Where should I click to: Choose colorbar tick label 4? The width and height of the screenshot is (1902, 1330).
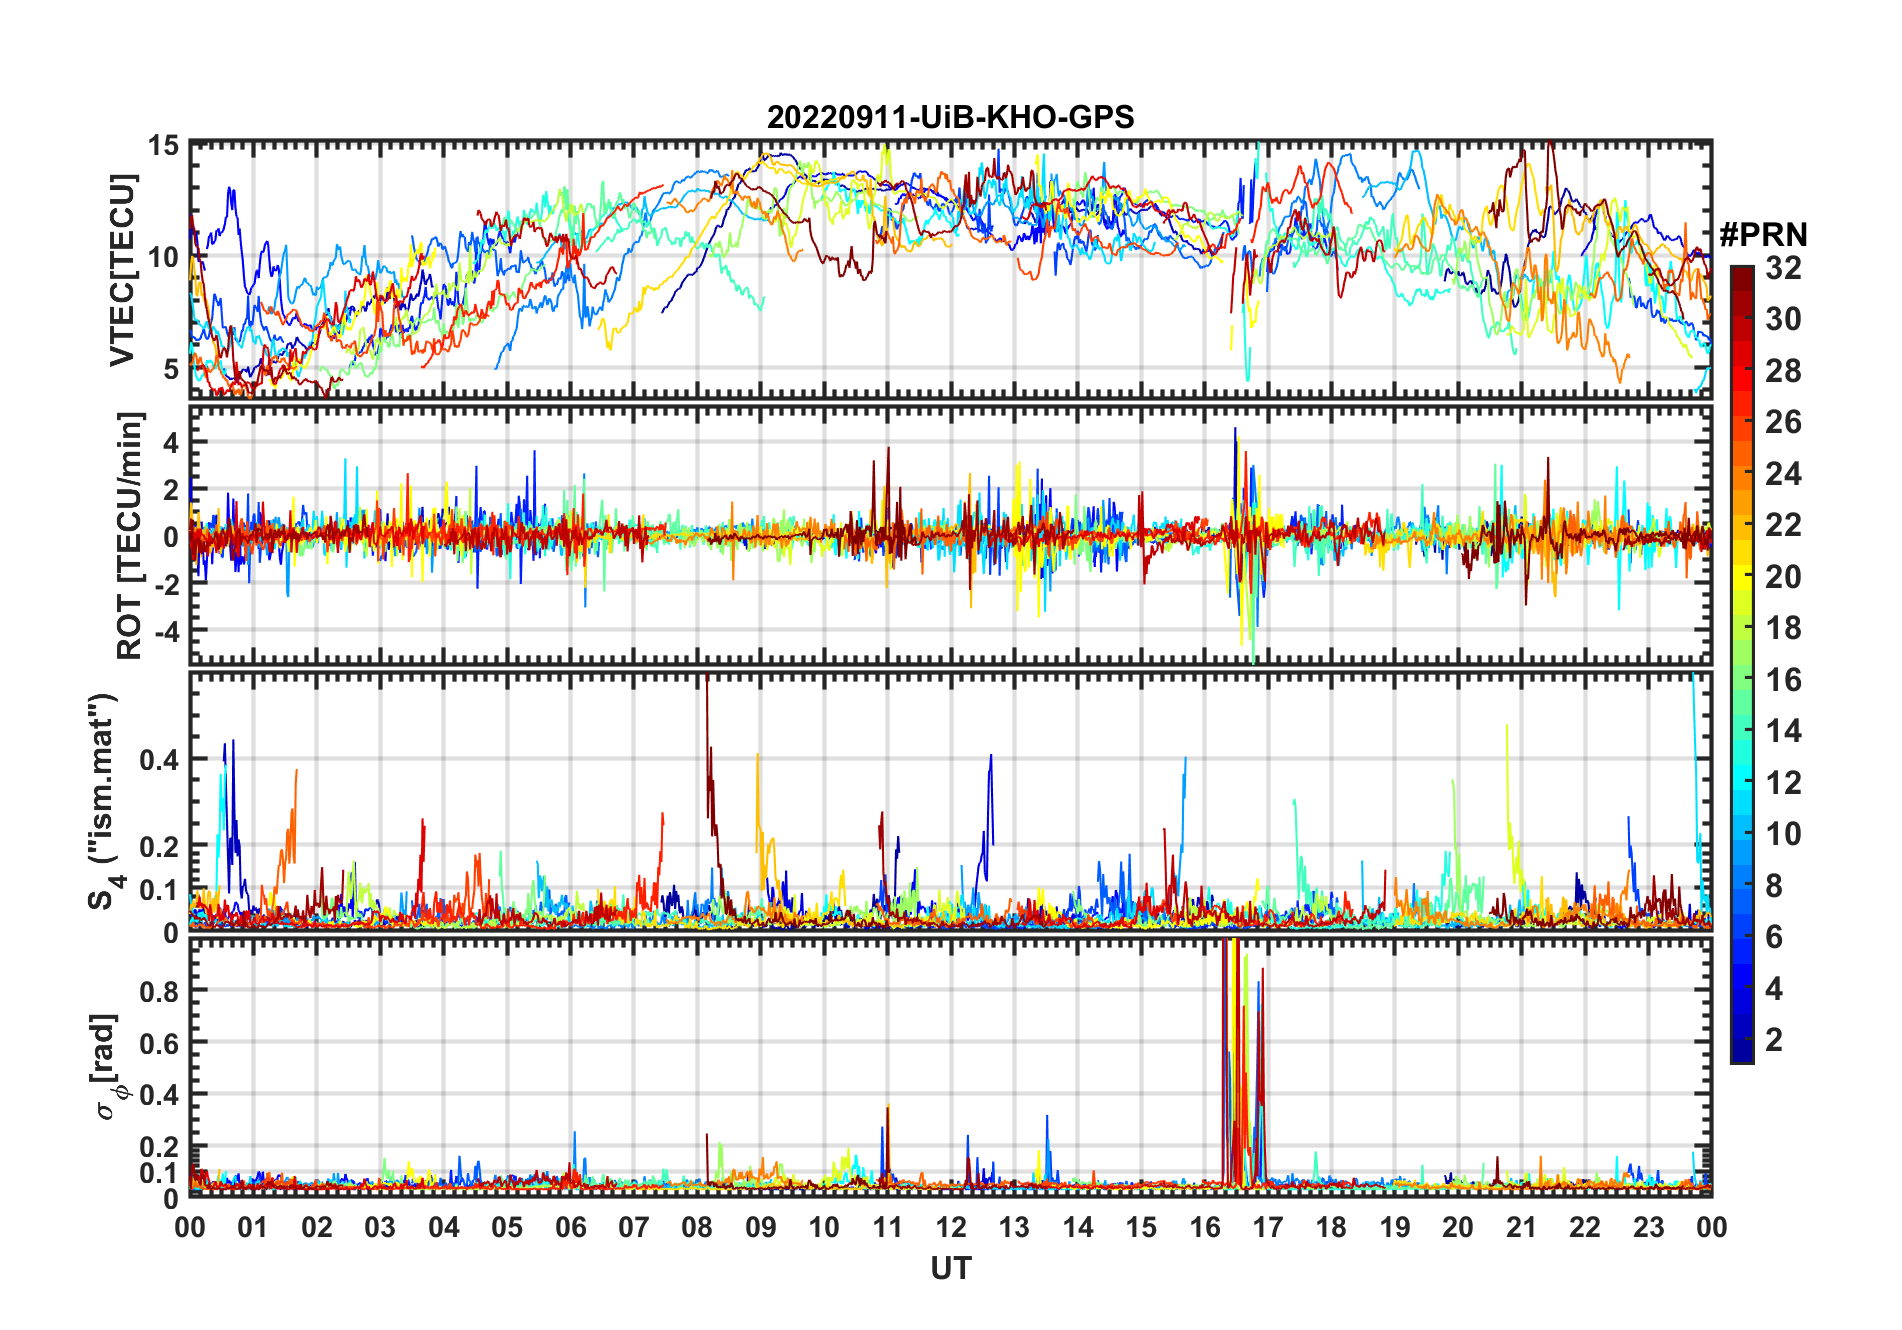[1774, 989]
